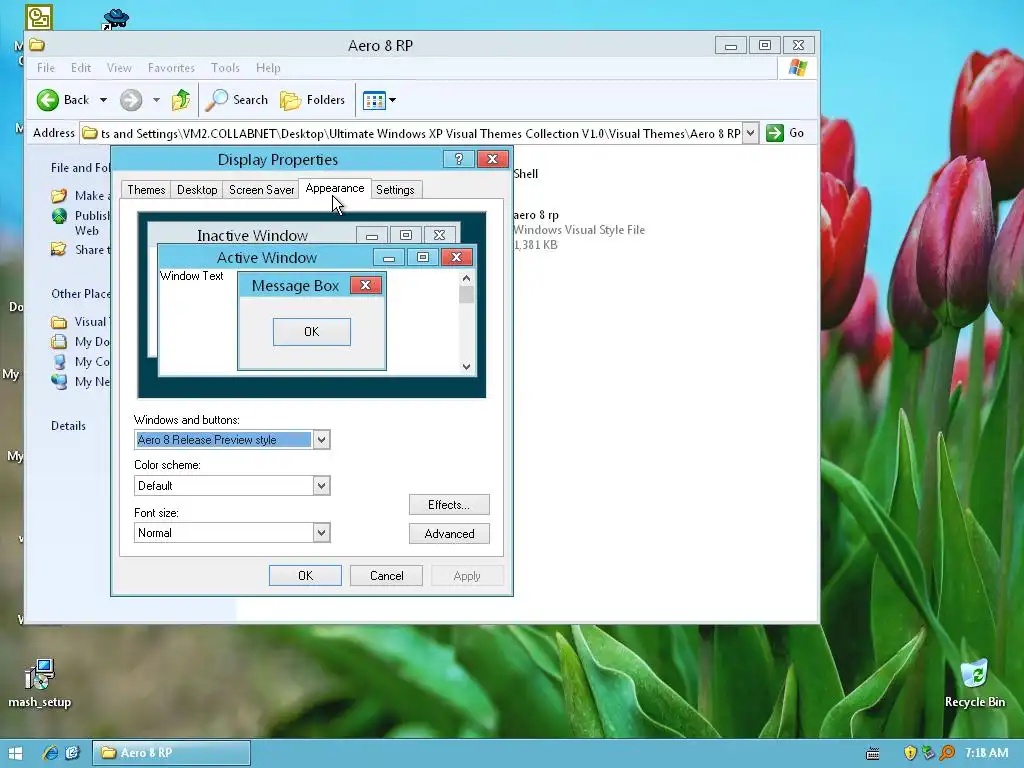
Task: Expand the Views dropdown arrow
Action: click(x=392, y=101)
